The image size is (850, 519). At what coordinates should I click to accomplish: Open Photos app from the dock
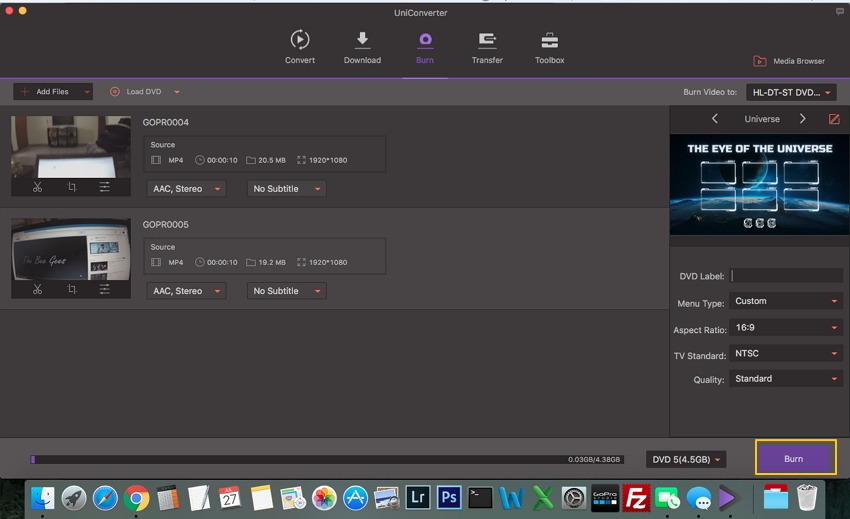tap(324, 498)
